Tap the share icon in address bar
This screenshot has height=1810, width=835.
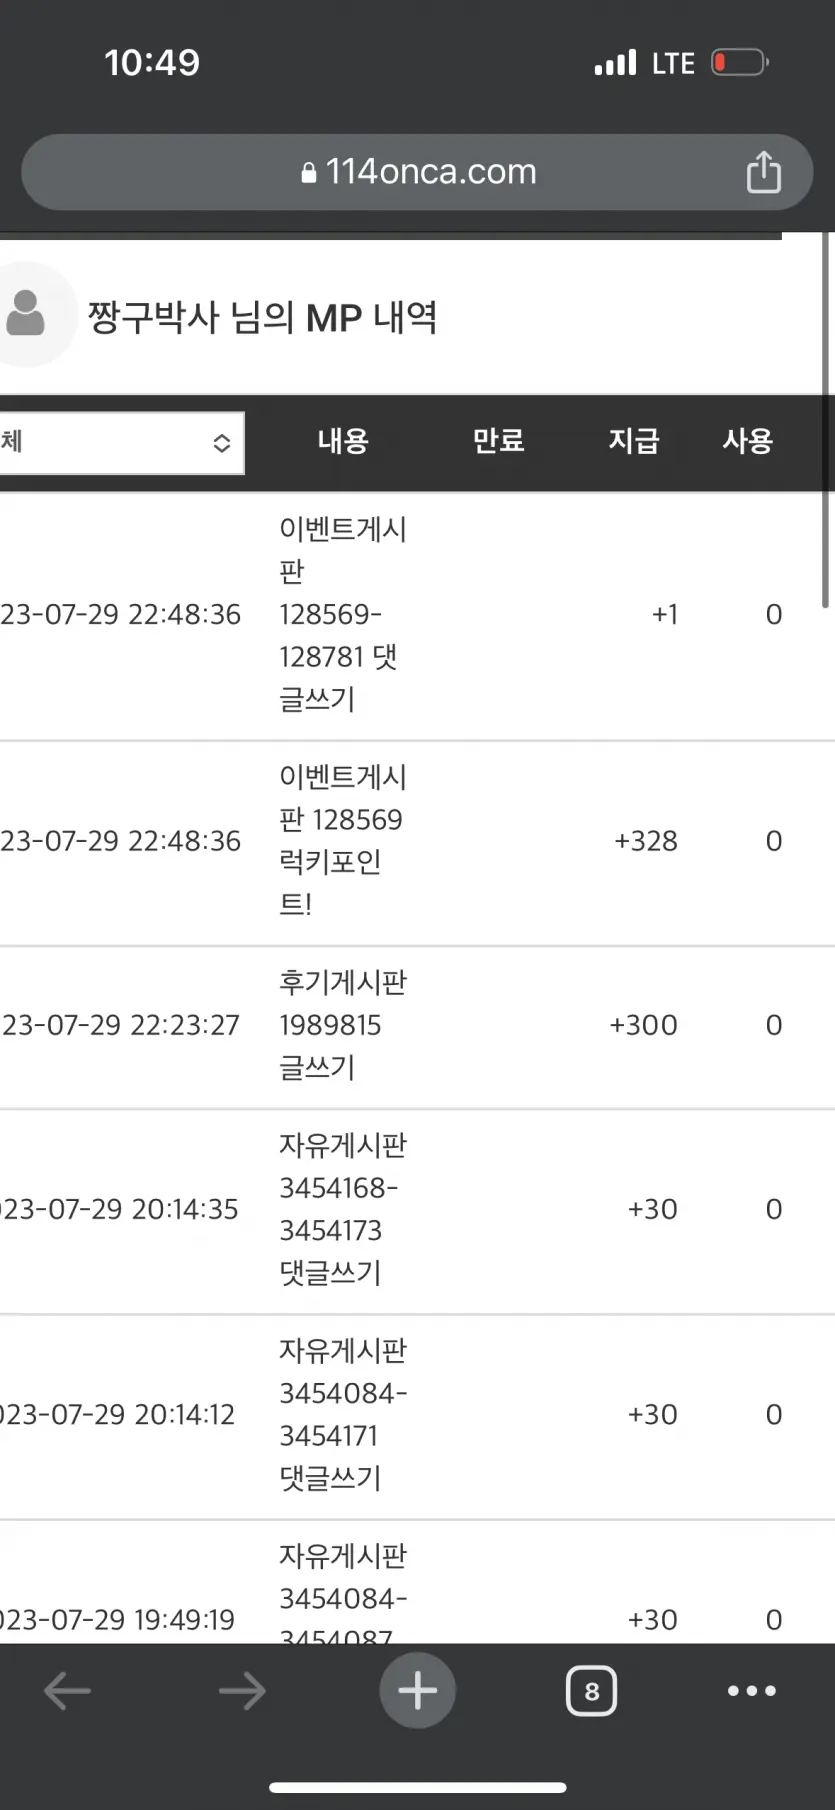763,171
